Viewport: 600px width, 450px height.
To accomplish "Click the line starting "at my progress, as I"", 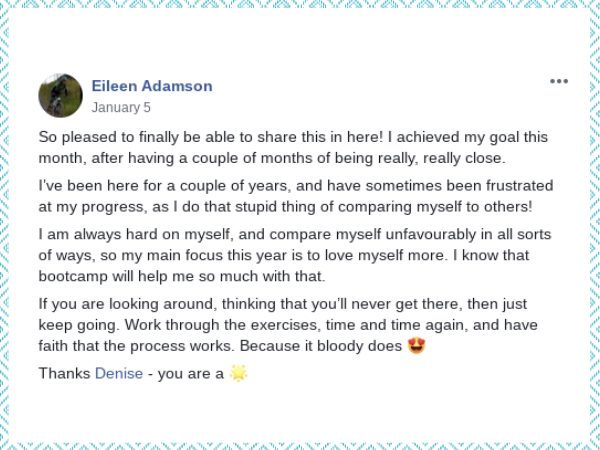I will tap(285, 207).
